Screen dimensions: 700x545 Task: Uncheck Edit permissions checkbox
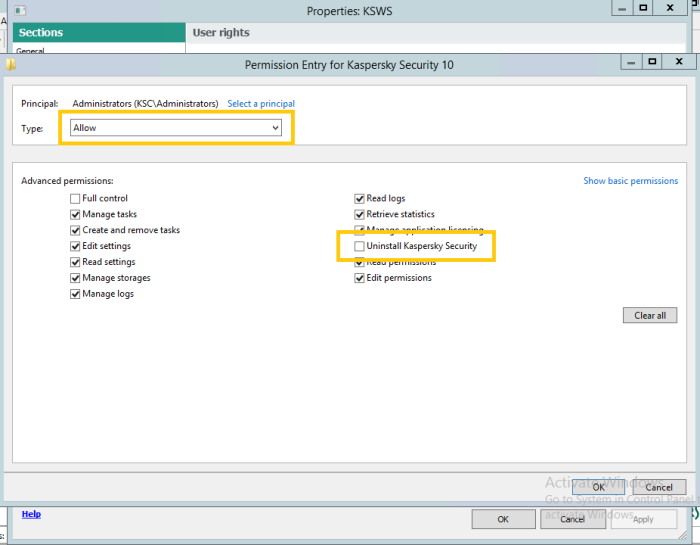tap(359, 278)
